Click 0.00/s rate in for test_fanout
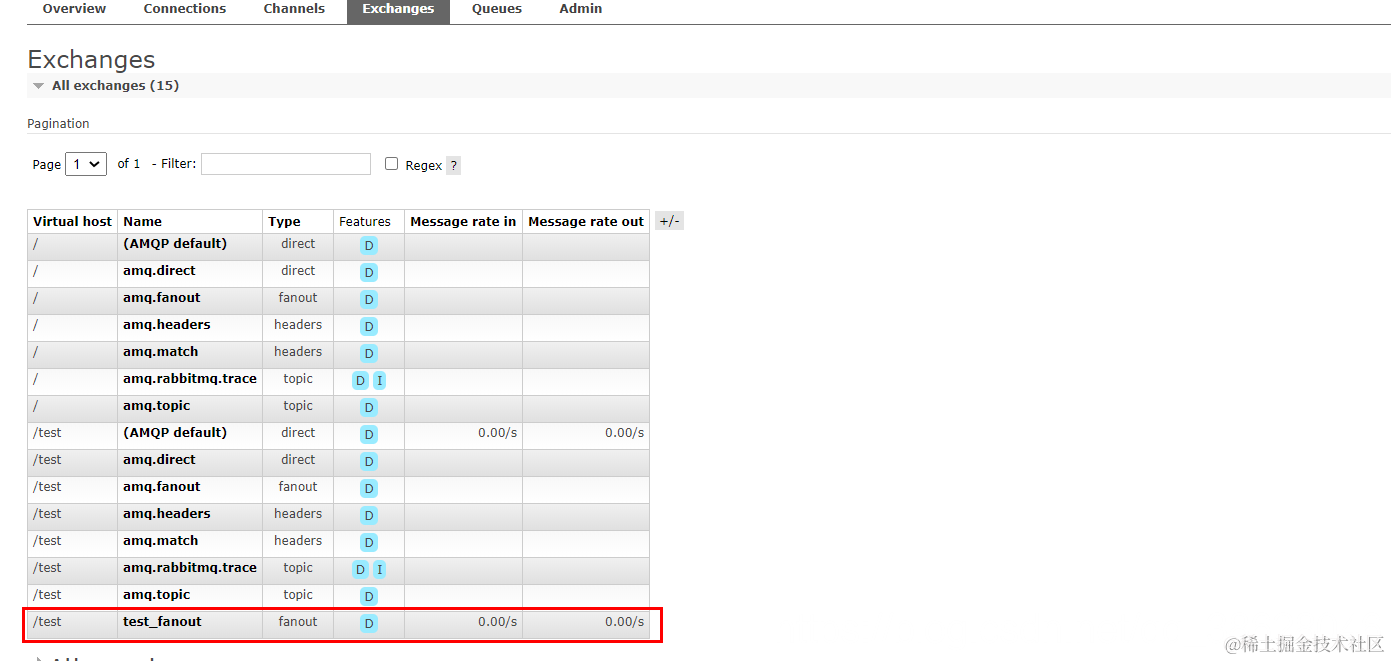1391x661 pixels. pos(497,622)
